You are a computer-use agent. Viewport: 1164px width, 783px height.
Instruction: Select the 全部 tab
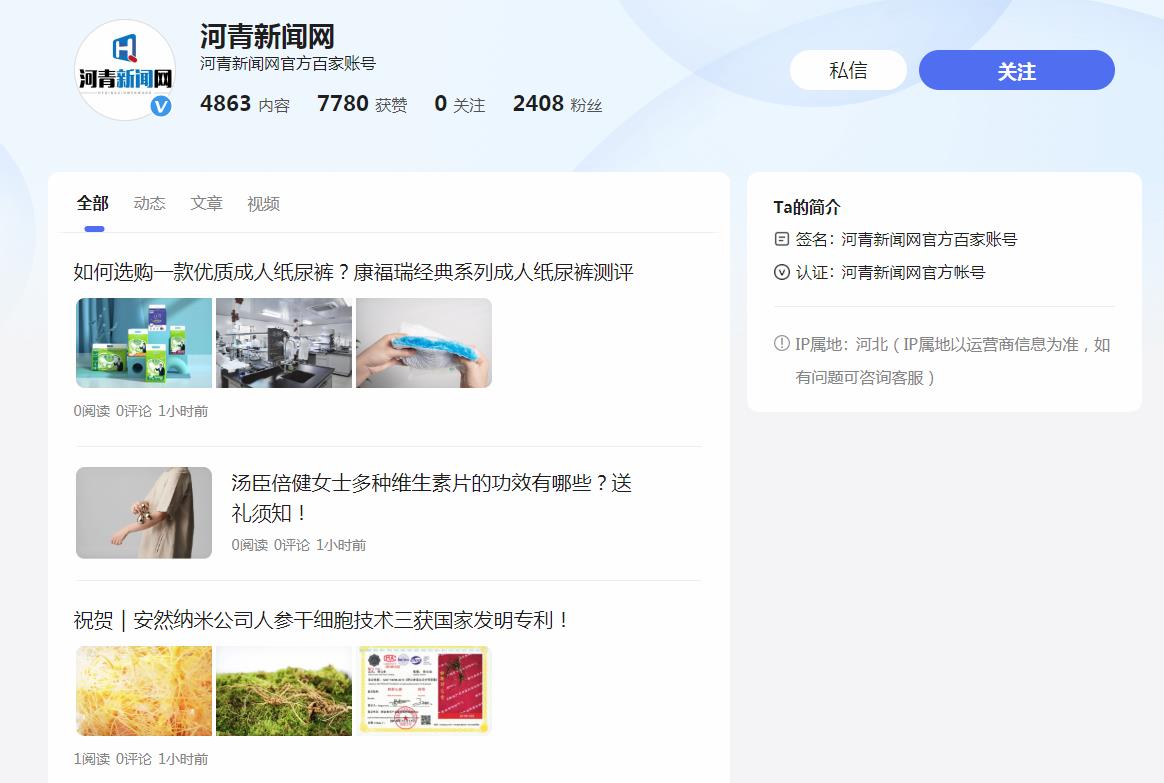93,203
